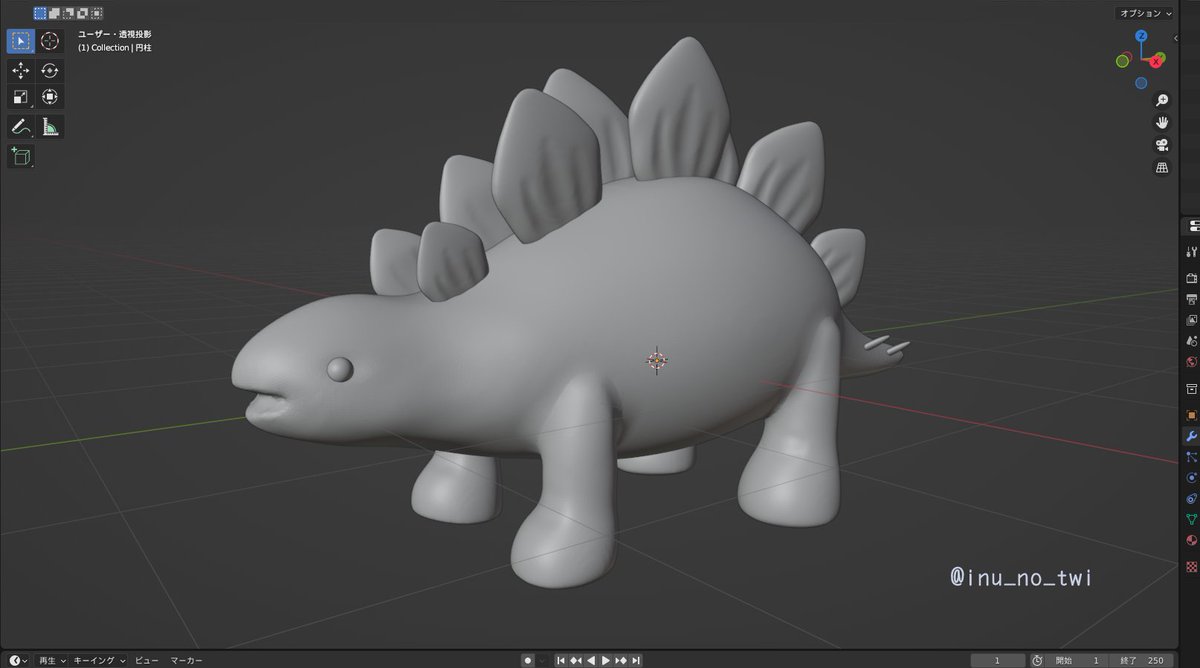Select the Scale tool
The image size is (1200, 668).
pos(21,97)
